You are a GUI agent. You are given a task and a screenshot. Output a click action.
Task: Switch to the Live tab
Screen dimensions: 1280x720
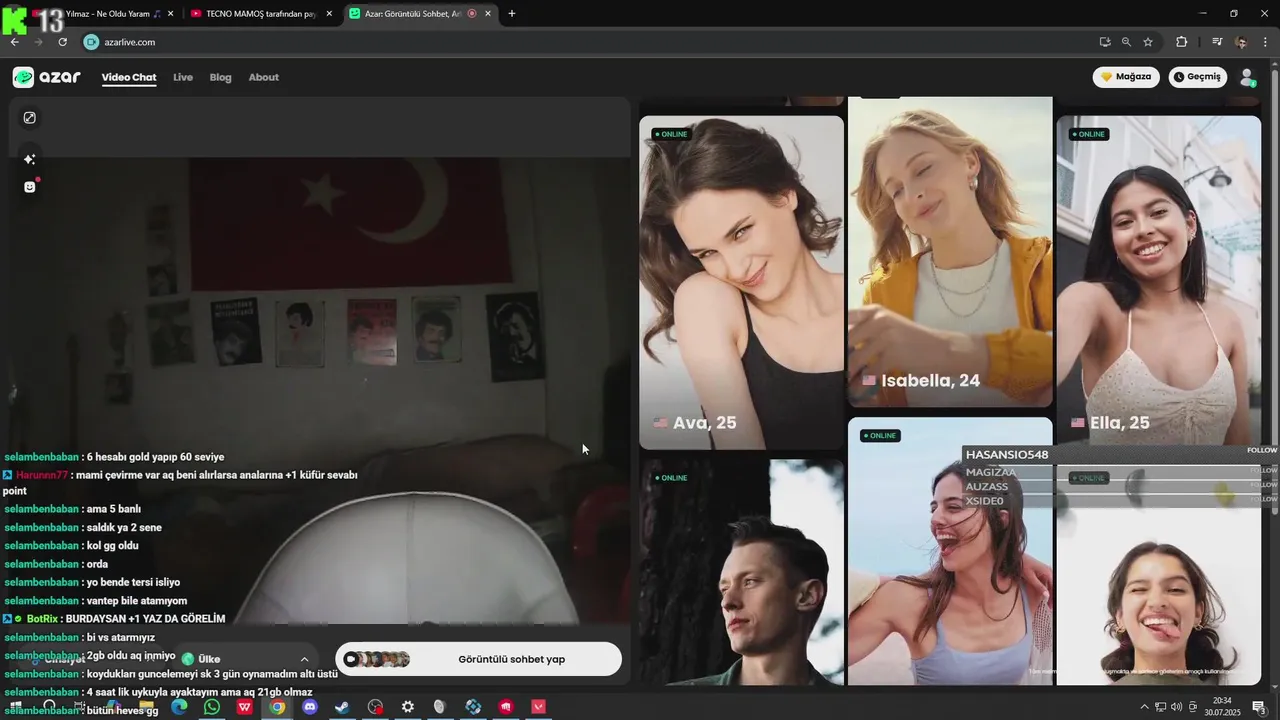coord(183,77)
